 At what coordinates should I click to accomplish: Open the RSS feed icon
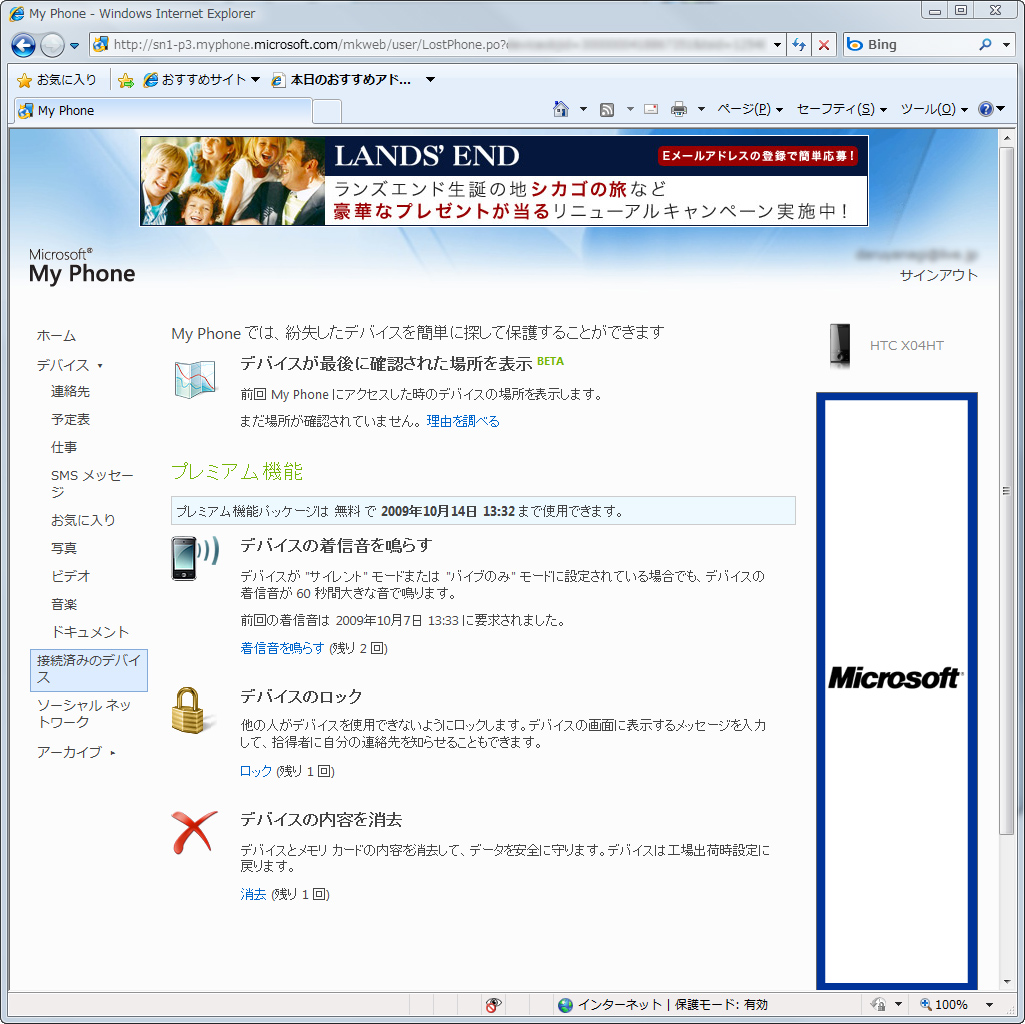click(x=606, y=110)
